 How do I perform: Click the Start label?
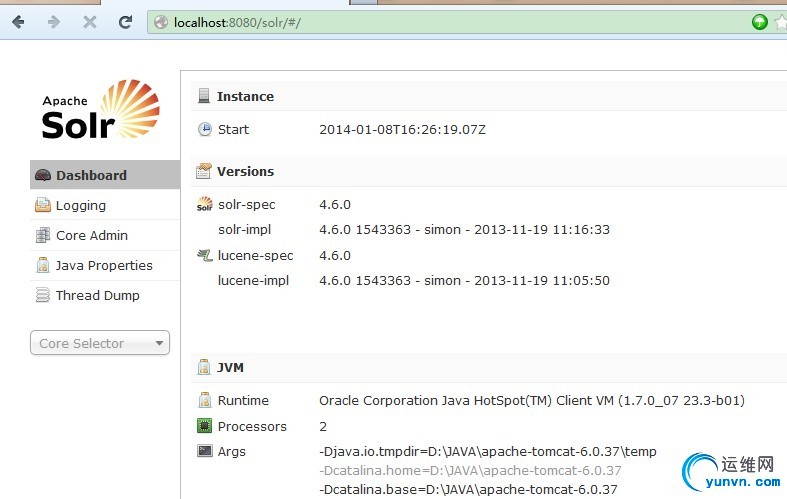point(233,130)
